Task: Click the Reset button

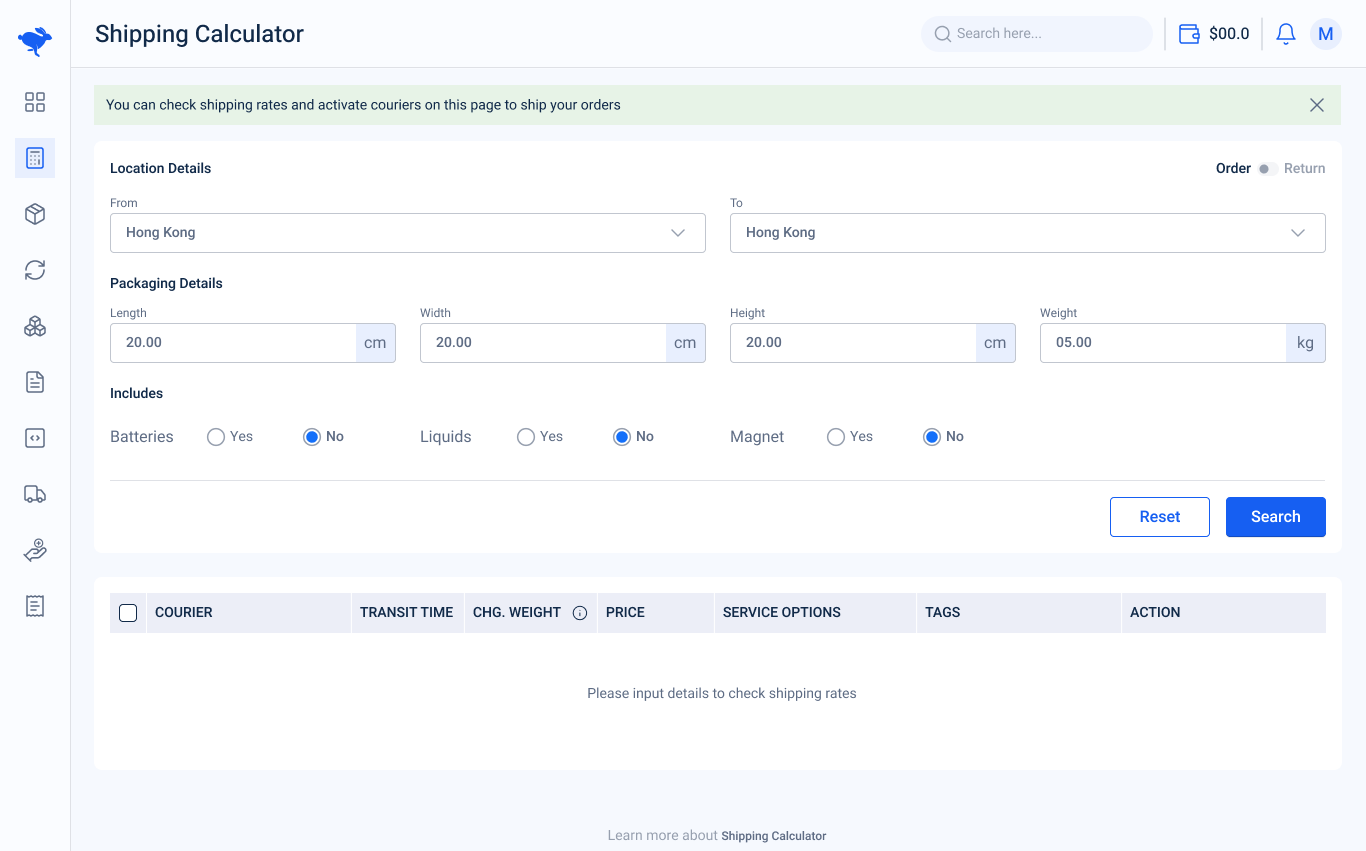Action: click(x=1159, y=517)
